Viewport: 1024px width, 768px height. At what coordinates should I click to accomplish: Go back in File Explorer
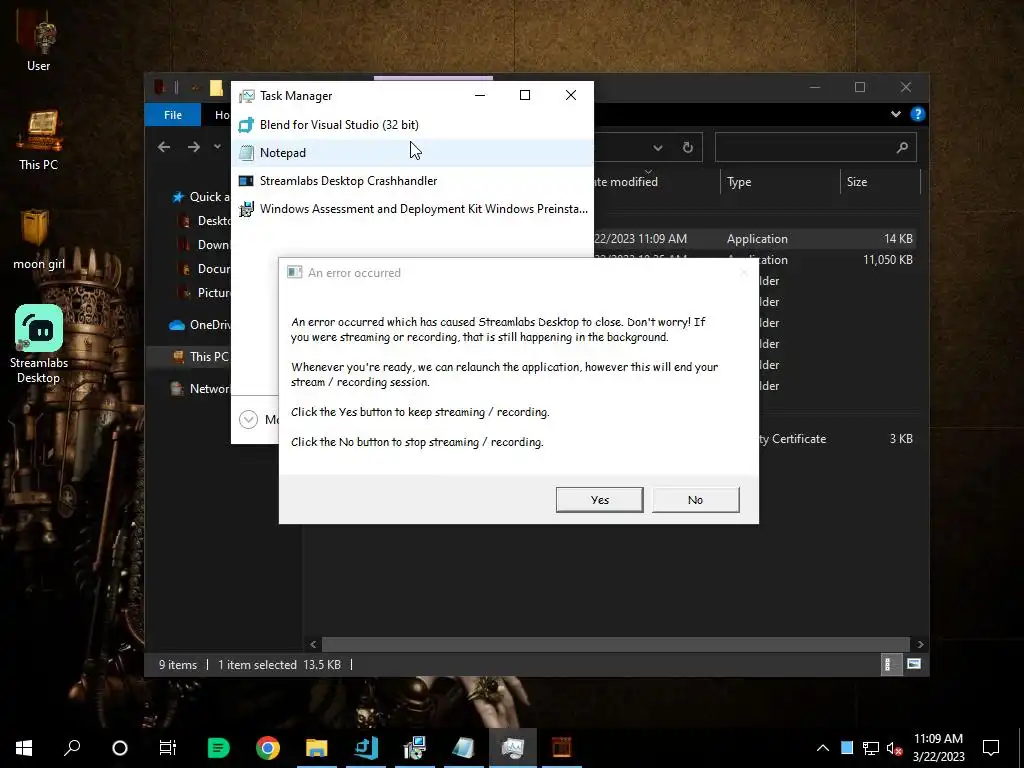click(164, 148)
